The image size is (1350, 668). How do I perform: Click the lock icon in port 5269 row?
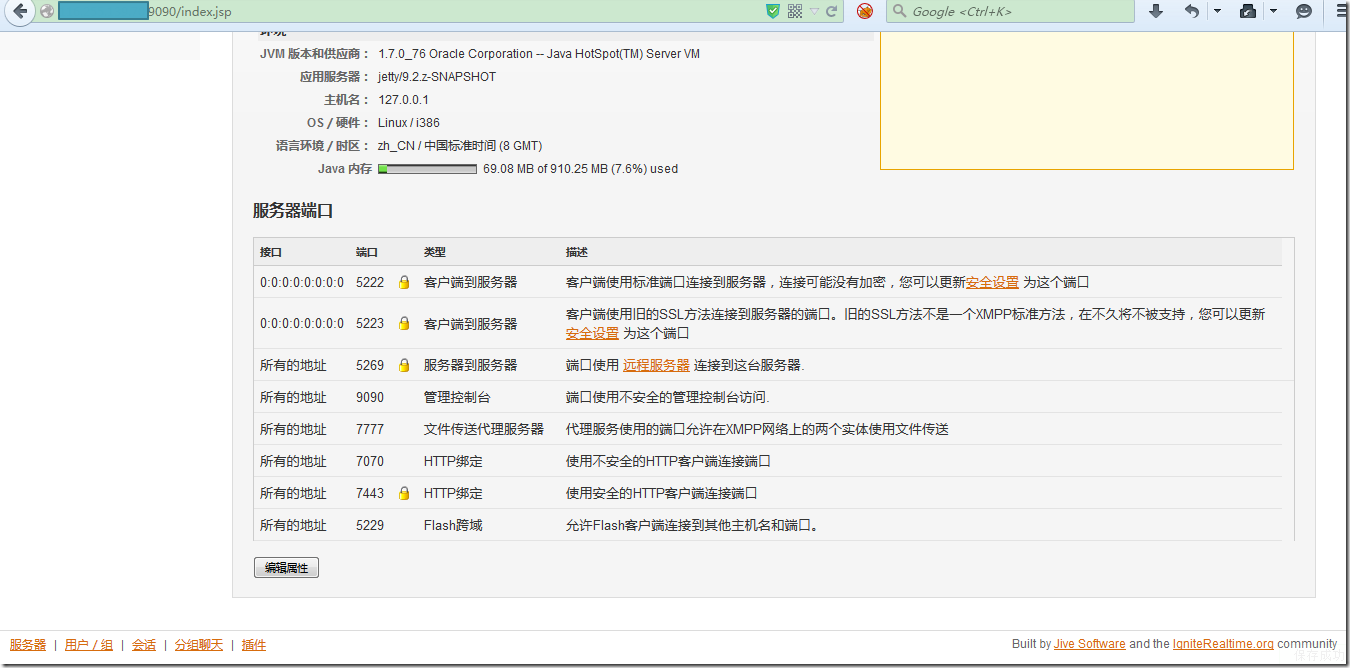click(404, 365)
